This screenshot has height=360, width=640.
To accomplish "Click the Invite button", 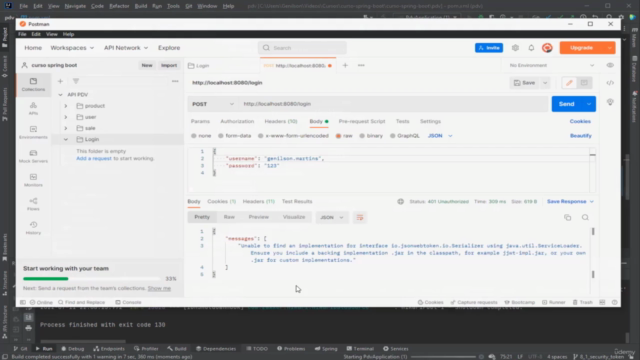I will pos(489,48).
